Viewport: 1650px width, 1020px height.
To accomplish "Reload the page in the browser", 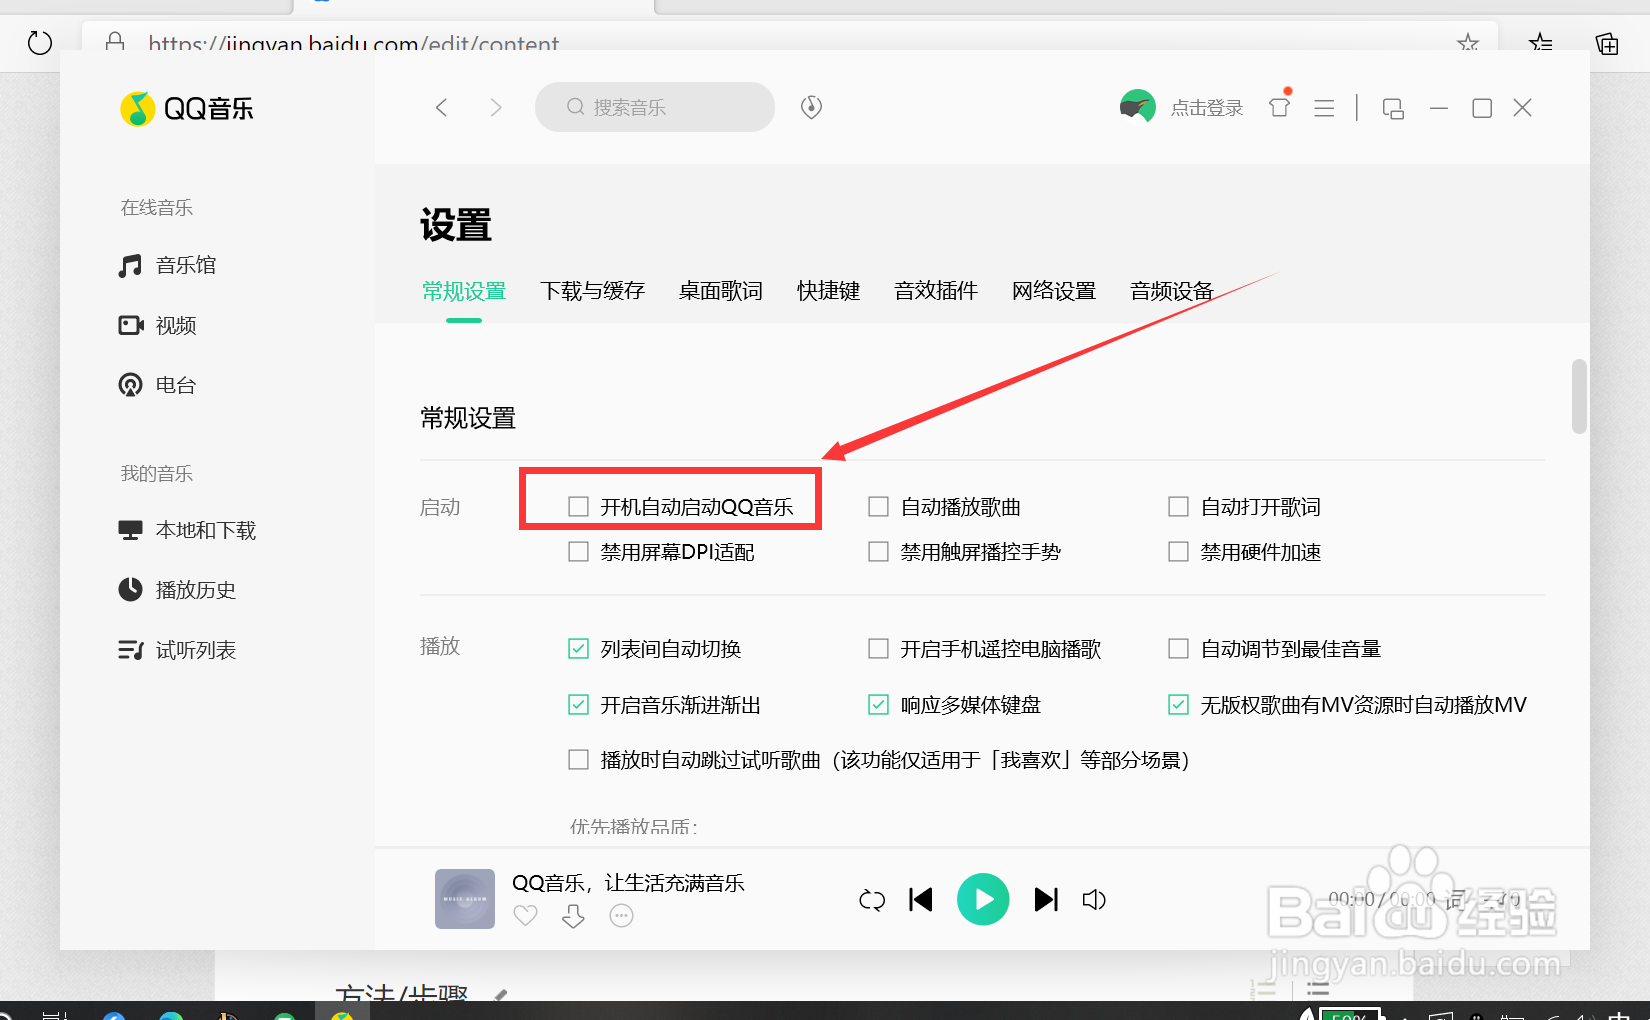I will coord(40,43).
